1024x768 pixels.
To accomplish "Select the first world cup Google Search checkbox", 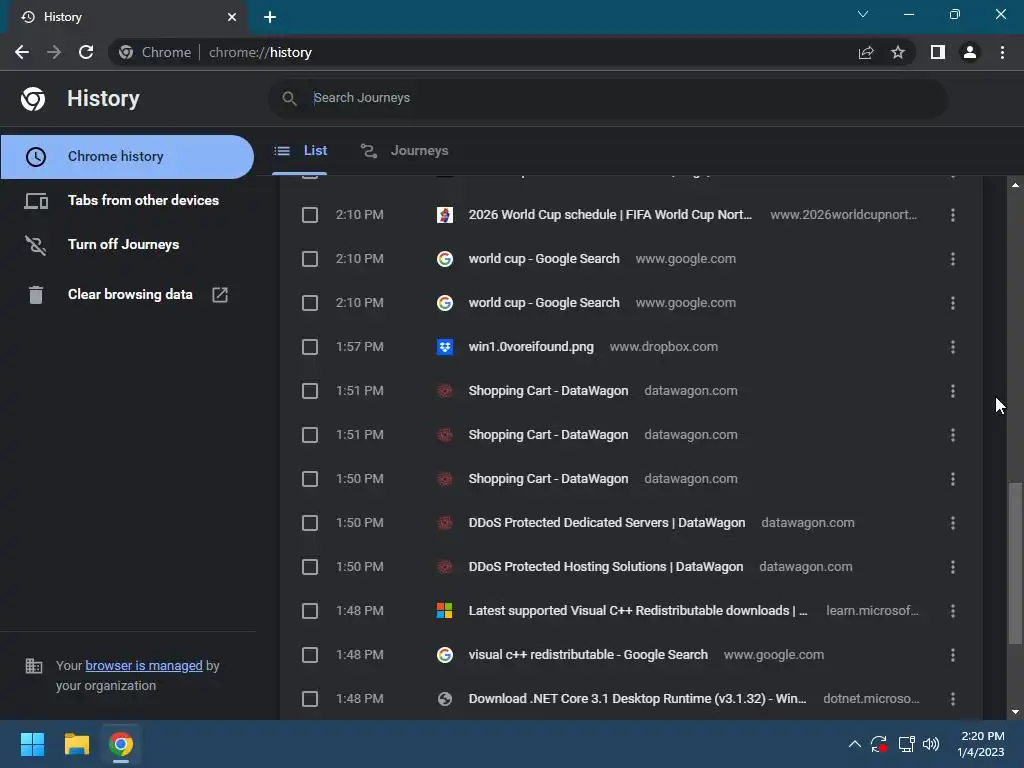I will tap(310, 259).
